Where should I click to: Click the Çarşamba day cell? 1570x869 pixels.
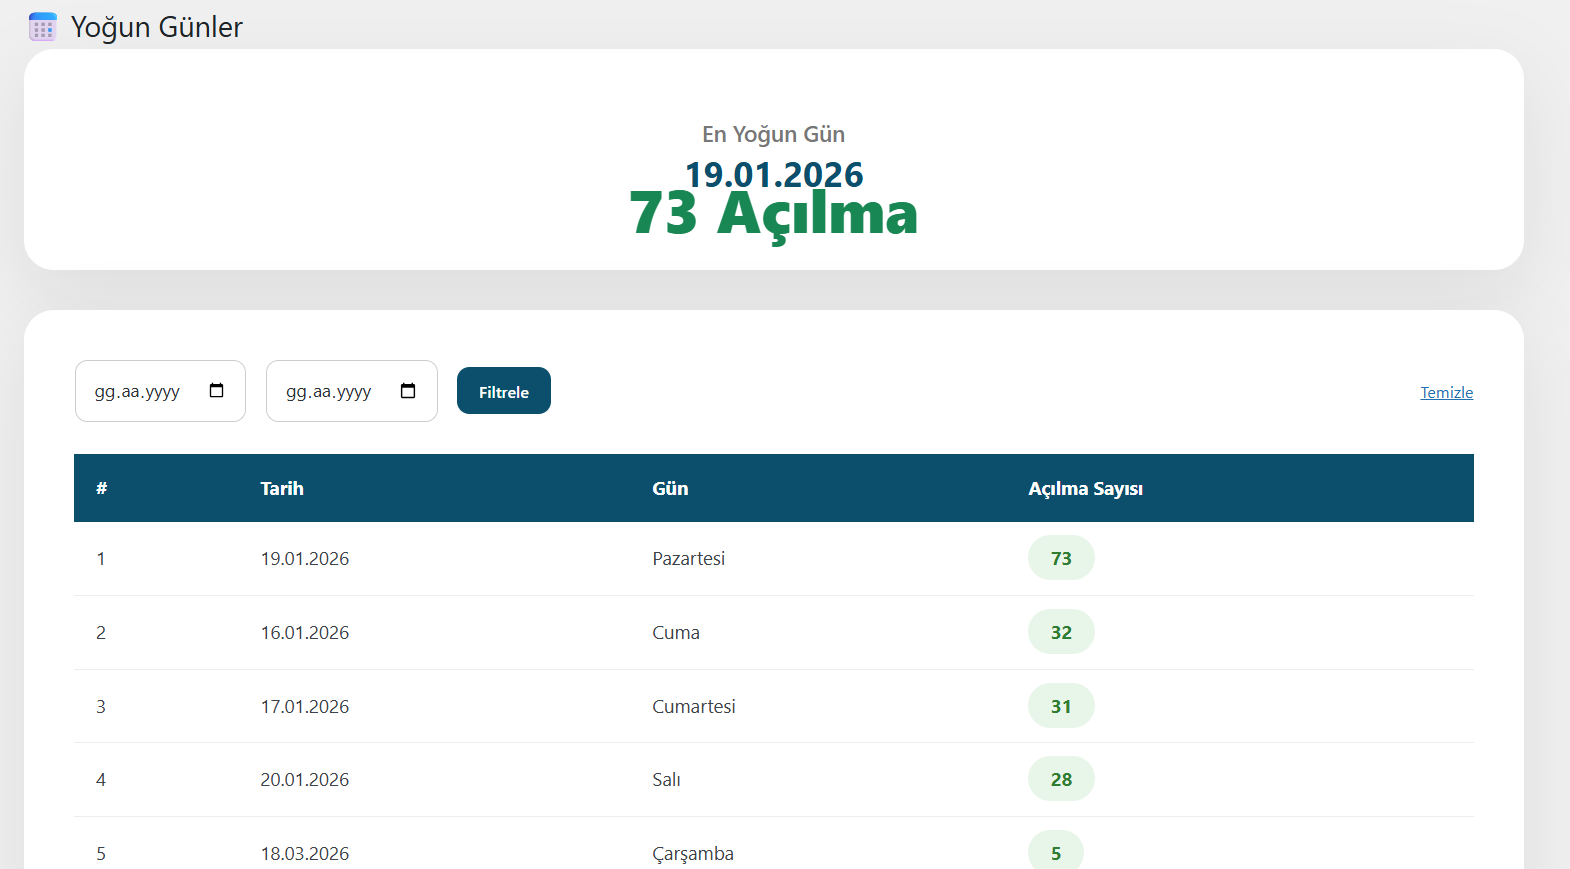[x=693, y=853]
